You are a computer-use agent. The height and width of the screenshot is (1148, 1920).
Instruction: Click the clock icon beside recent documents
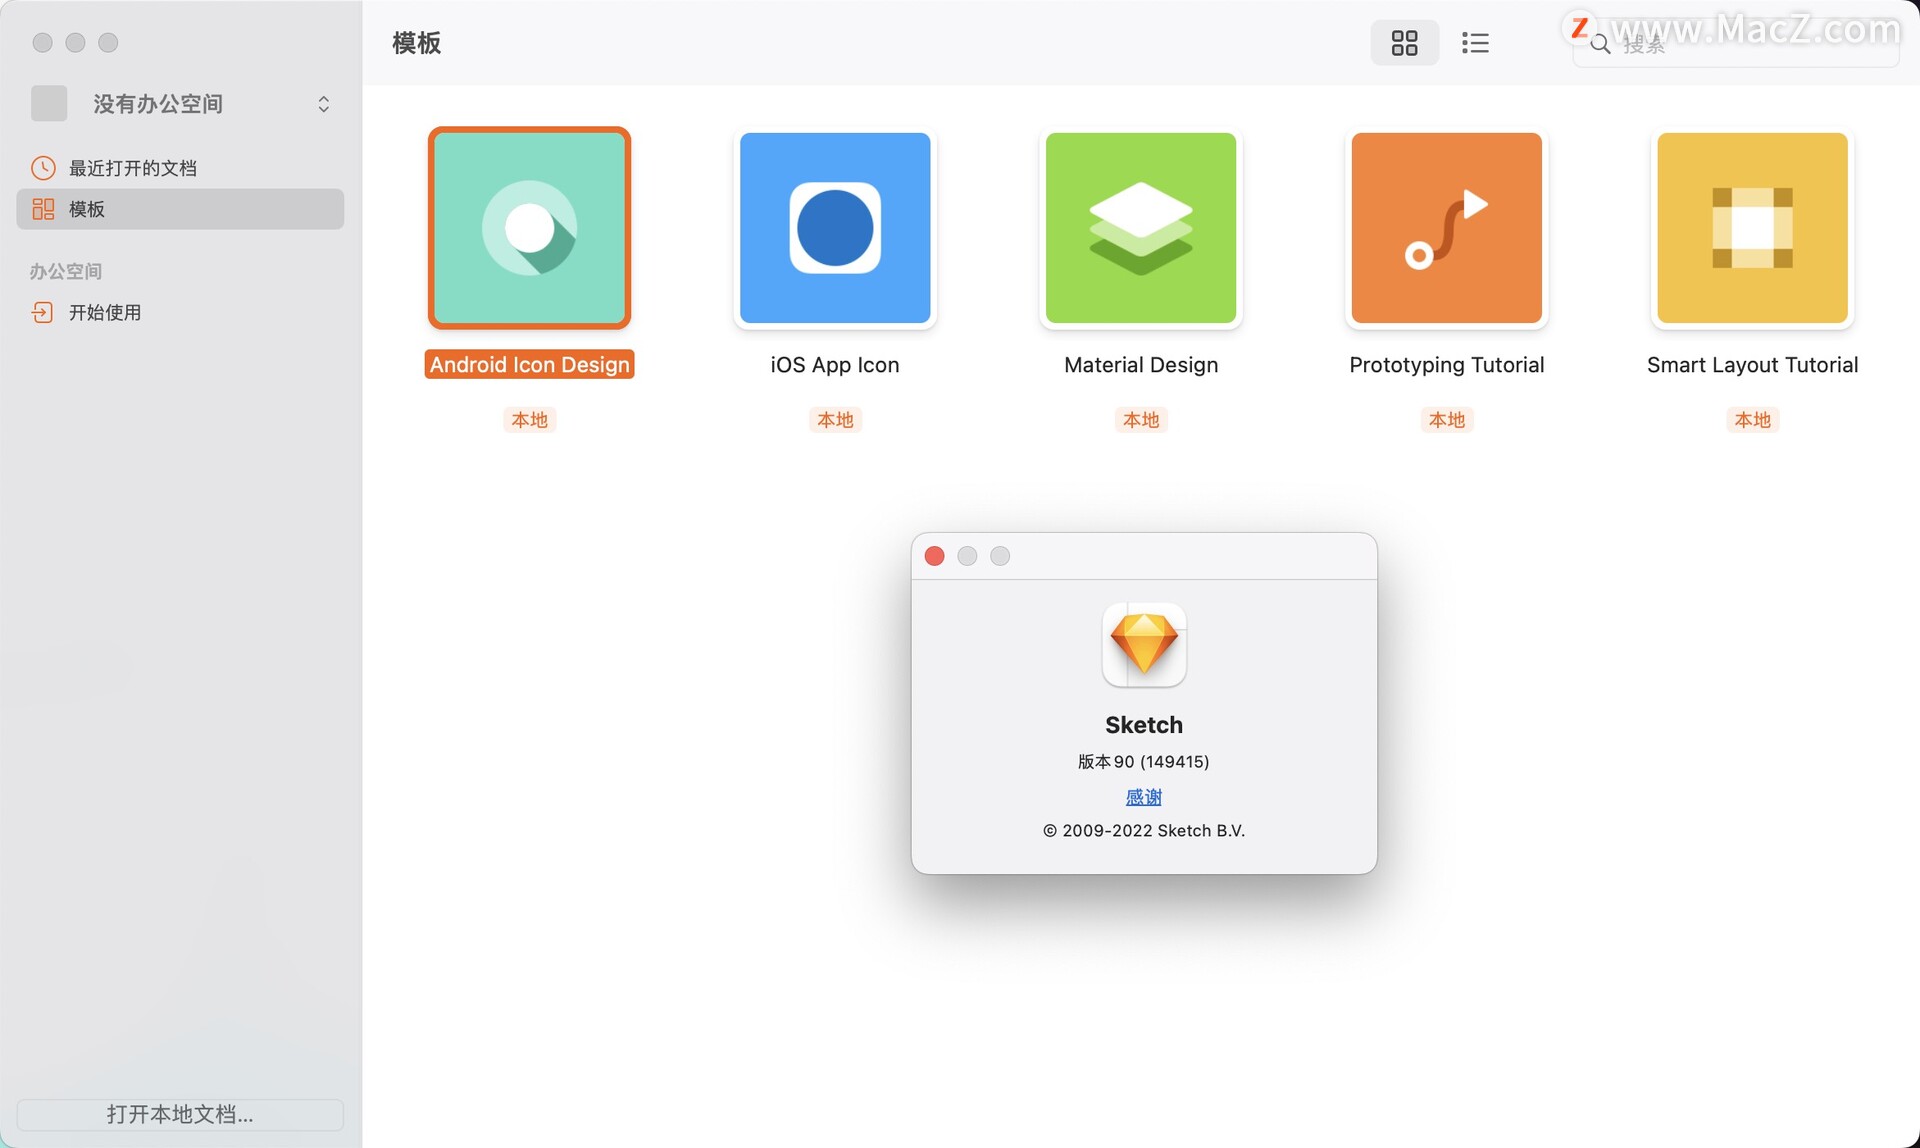[43, 168]
